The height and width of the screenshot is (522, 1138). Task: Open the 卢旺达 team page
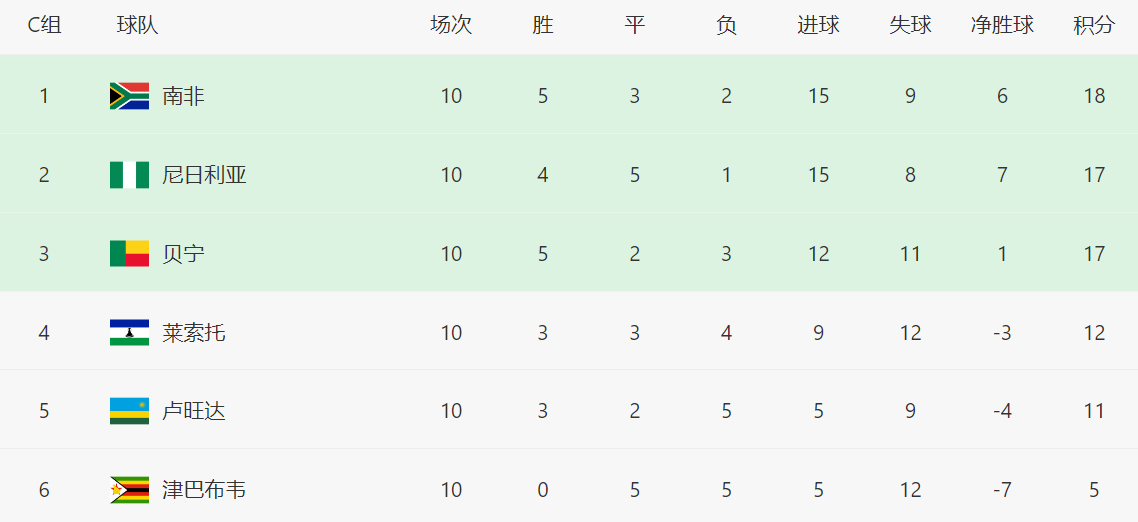[x=194, y=411]
